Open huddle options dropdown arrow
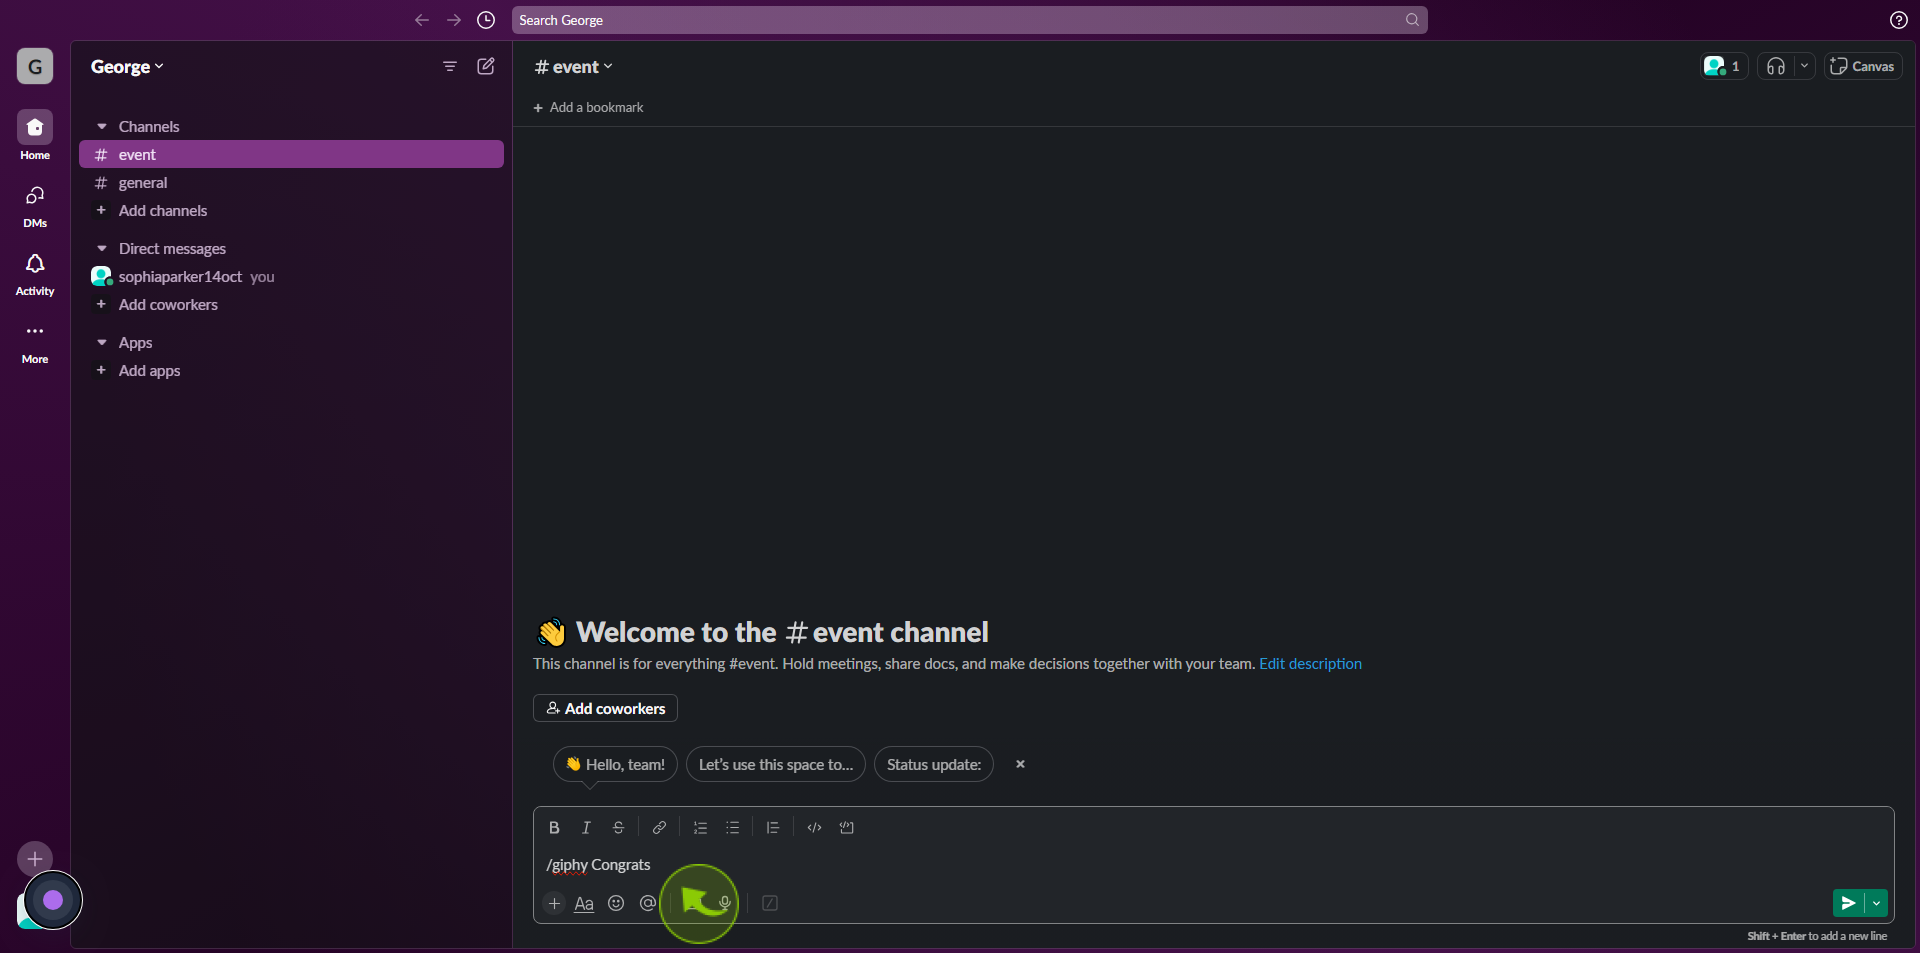Image resolution: width=1920 pixels, height=953 pixels. pyautogui.click(x=1804, y=66)
